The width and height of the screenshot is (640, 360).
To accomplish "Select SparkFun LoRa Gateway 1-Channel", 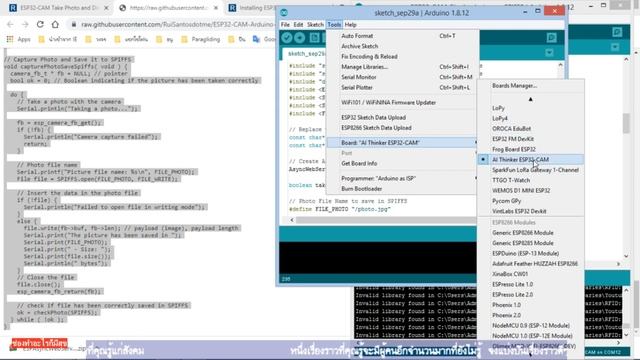I will [x=531, y=170].
